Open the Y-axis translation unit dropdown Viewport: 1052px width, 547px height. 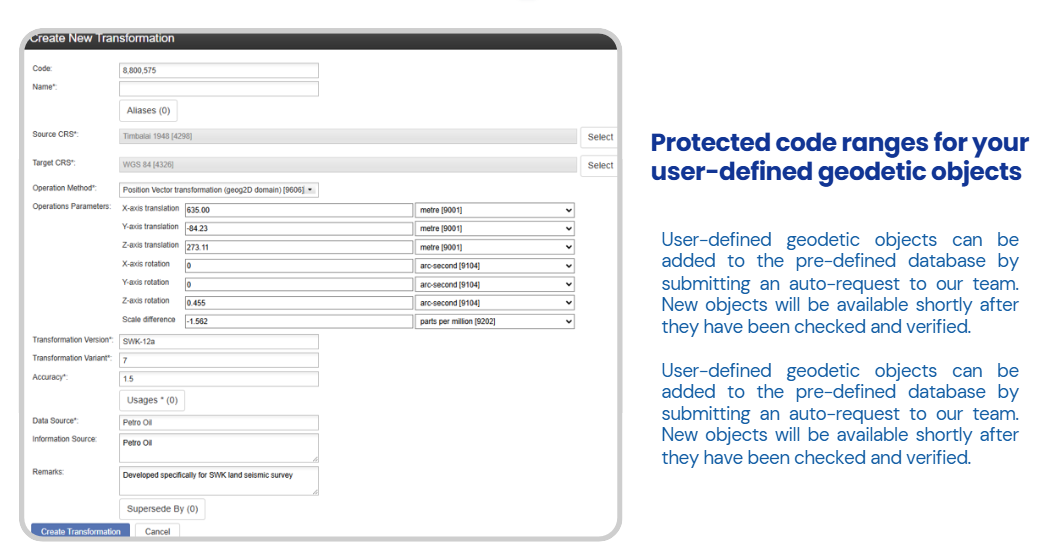tap(495, 228)
